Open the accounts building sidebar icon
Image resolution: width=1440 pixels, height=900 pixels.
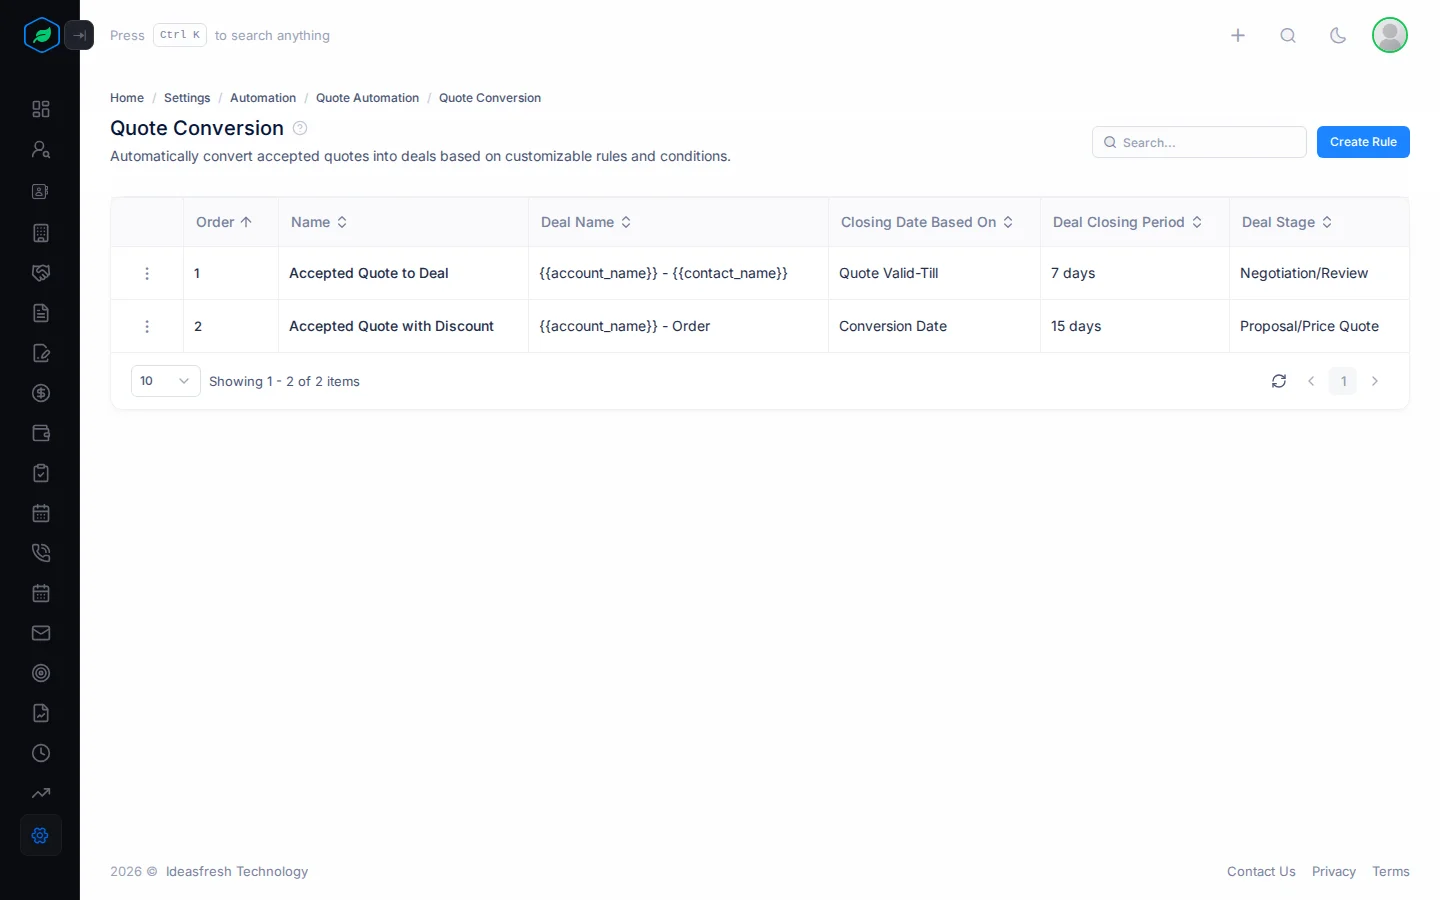coord(41,233)
